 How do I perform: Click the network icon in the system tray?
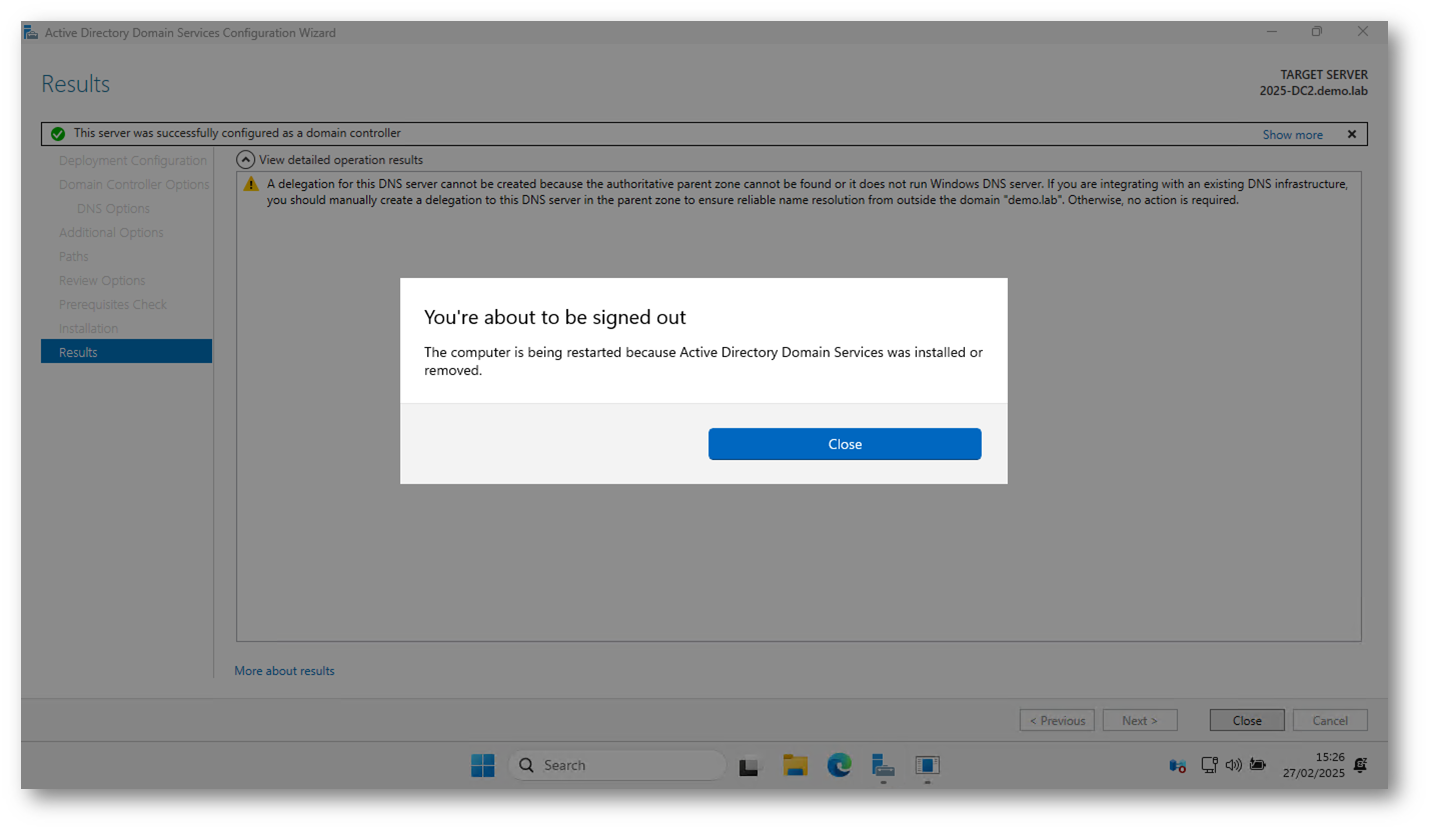1209,766
